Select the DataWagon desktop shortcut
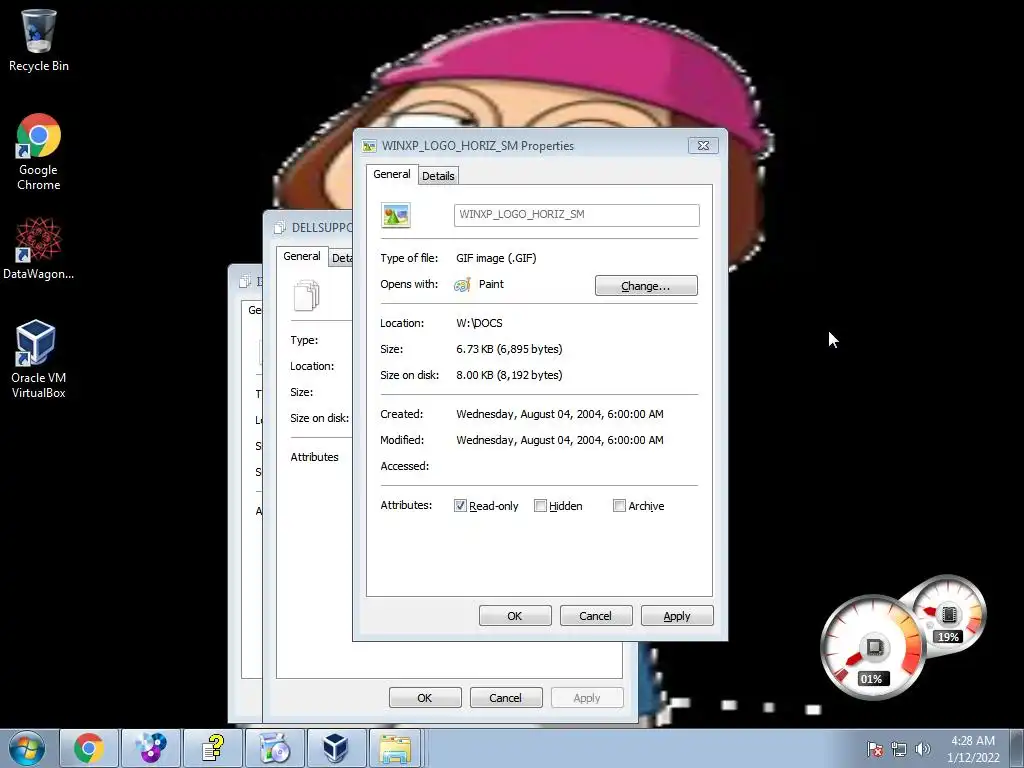 39,248
